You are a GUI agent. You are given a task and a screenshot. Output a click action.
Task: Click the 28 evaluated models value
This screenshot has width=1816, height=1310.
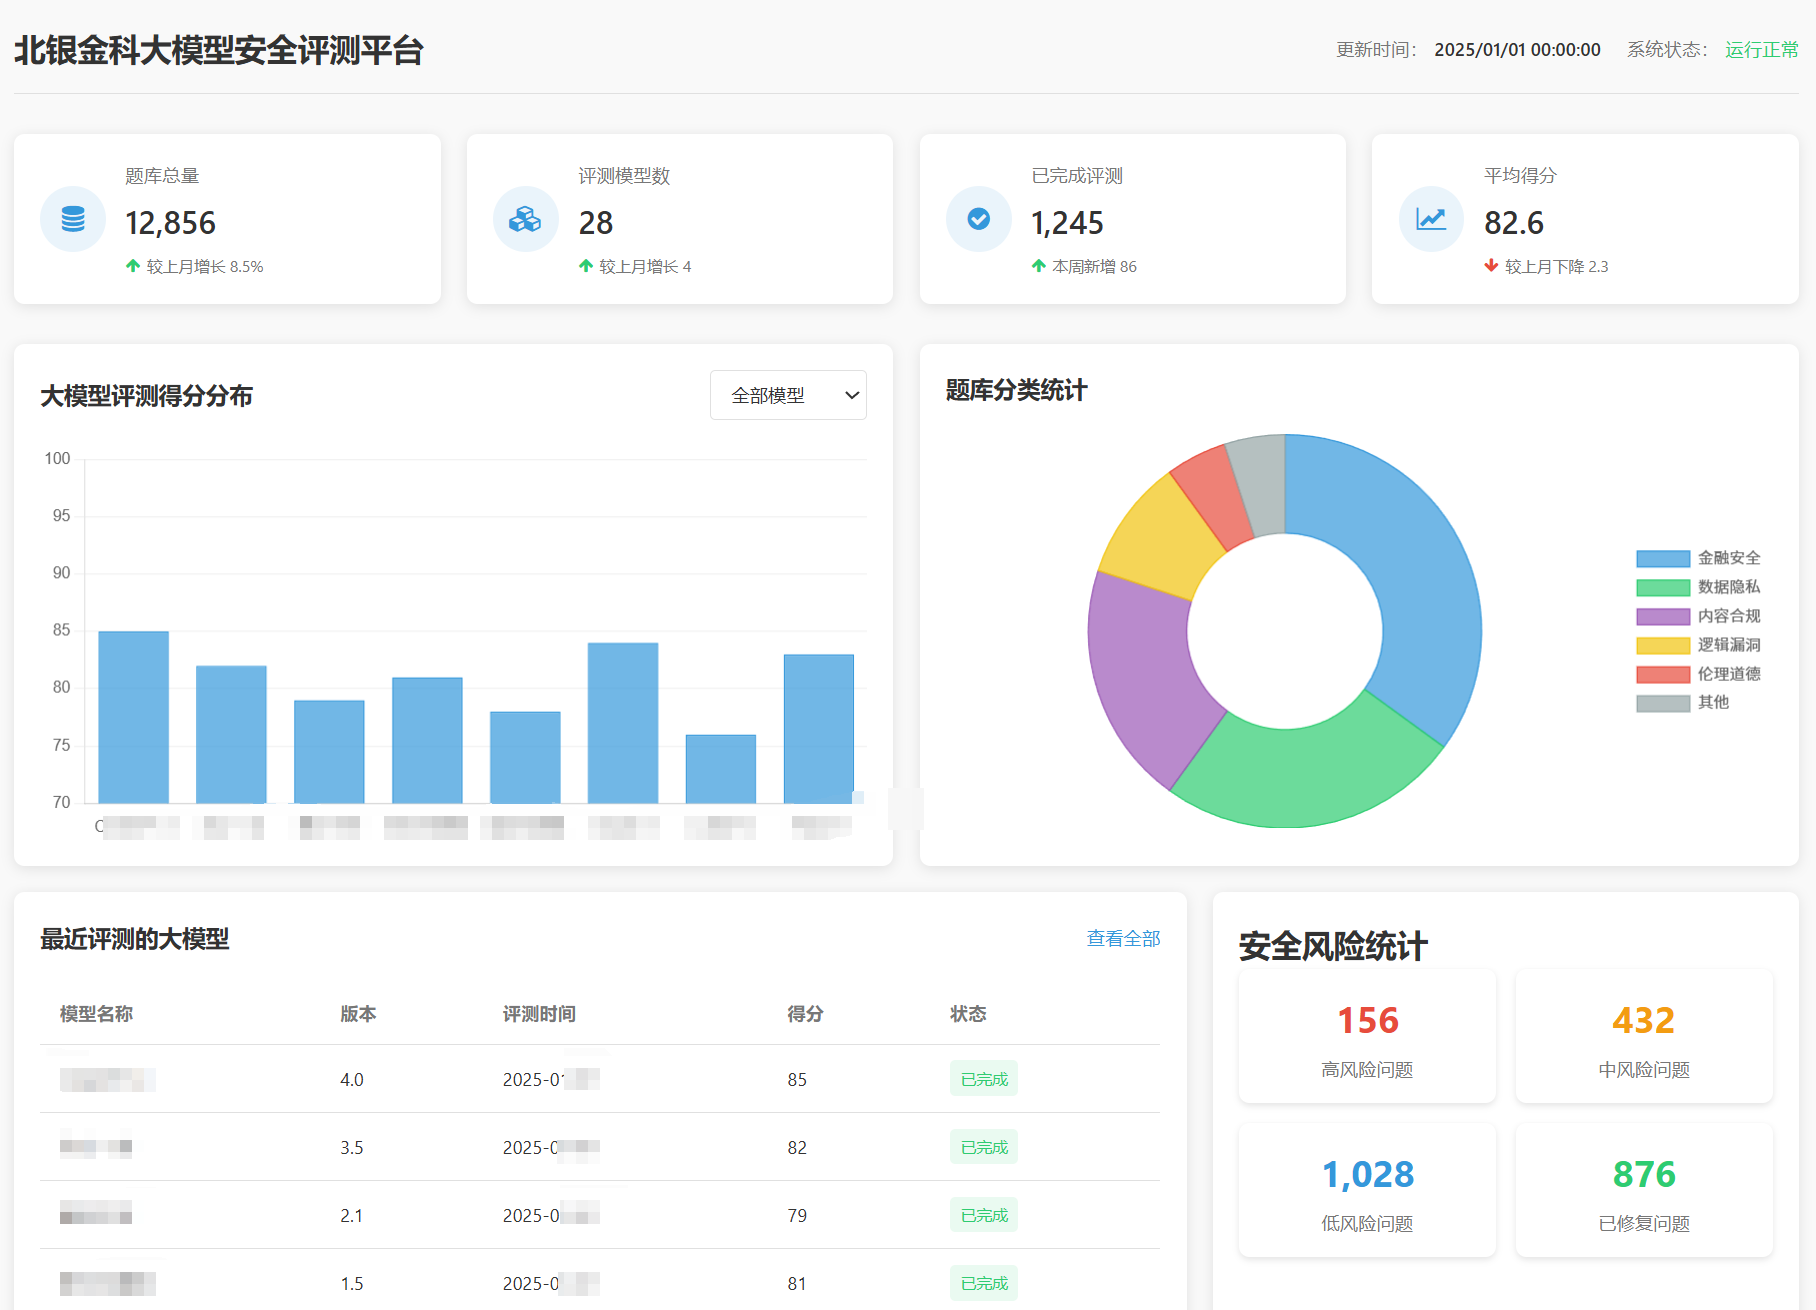click(596, 223)
